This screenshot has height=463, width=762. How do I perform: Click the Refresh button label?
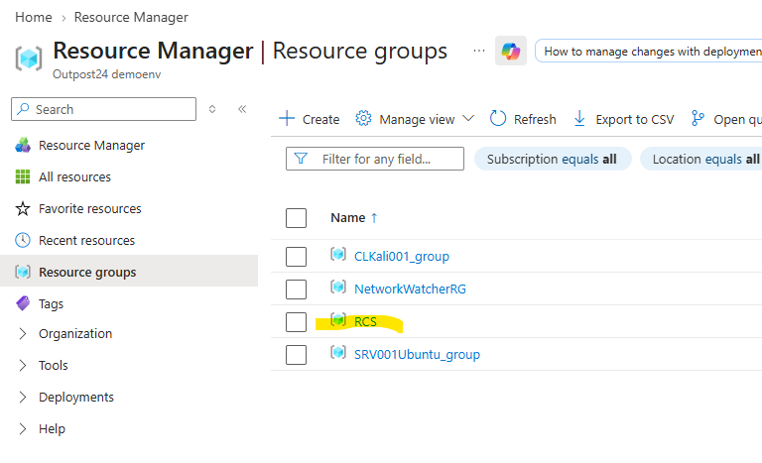pyautogui.click(x=535, y=120)
